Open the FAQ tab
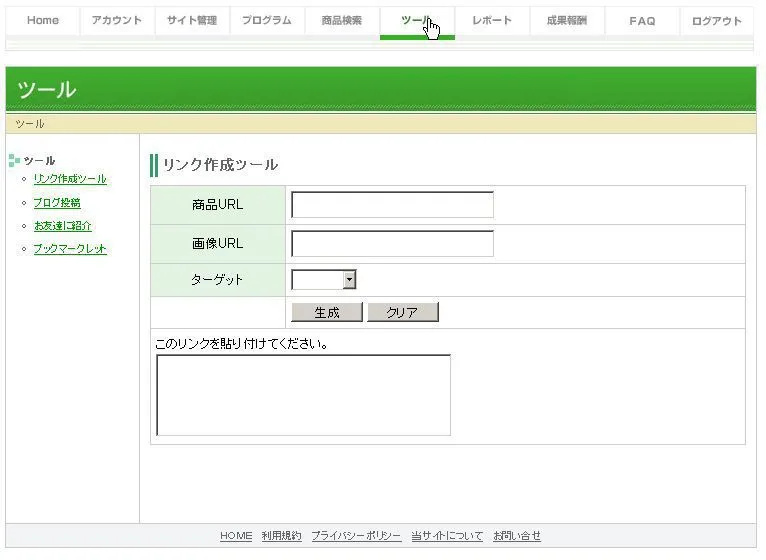766x560 pixels. [642, 21]
